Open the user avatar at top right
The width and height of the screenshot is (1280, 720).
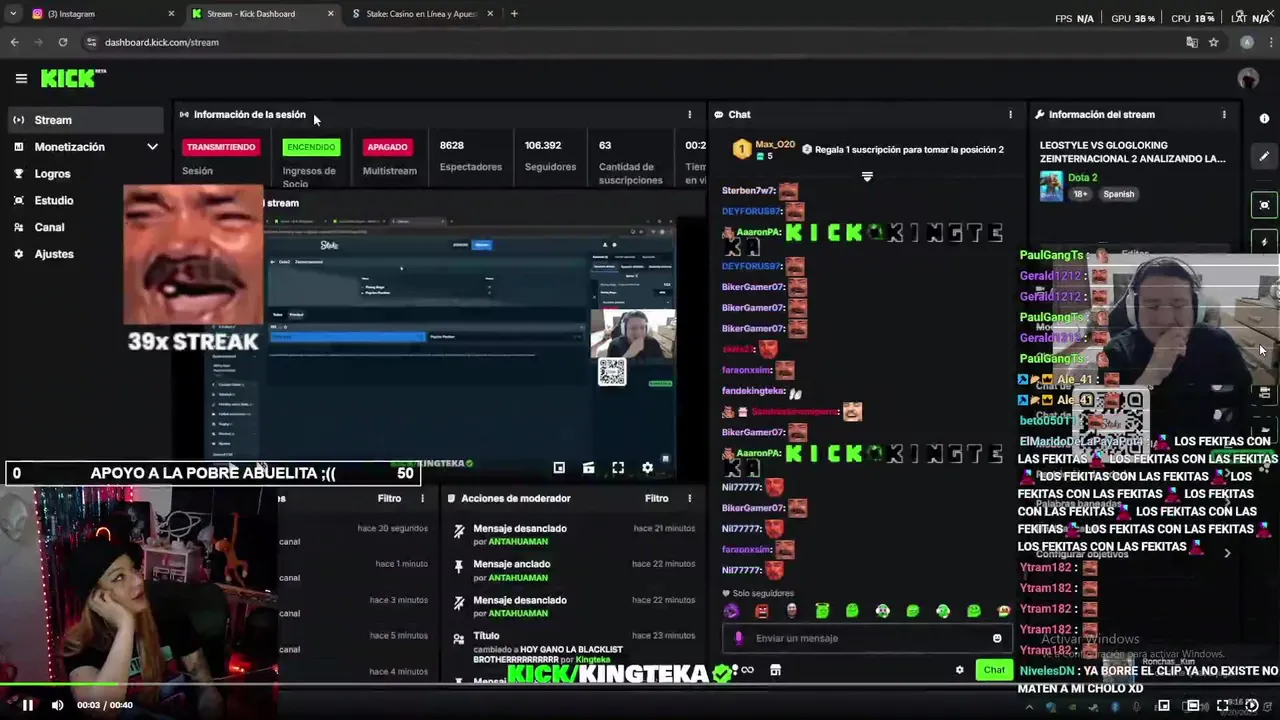(x=1248, y=79)
